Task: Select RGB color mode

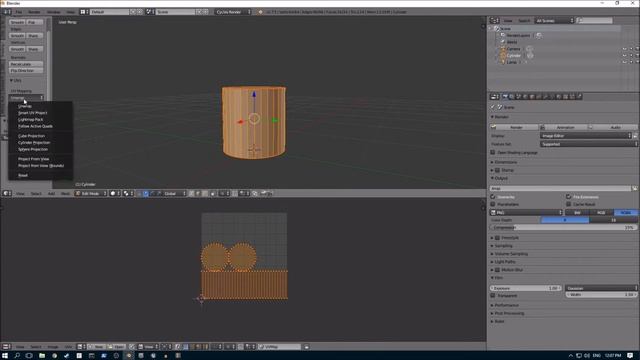Action: click(x=601, y=212)
